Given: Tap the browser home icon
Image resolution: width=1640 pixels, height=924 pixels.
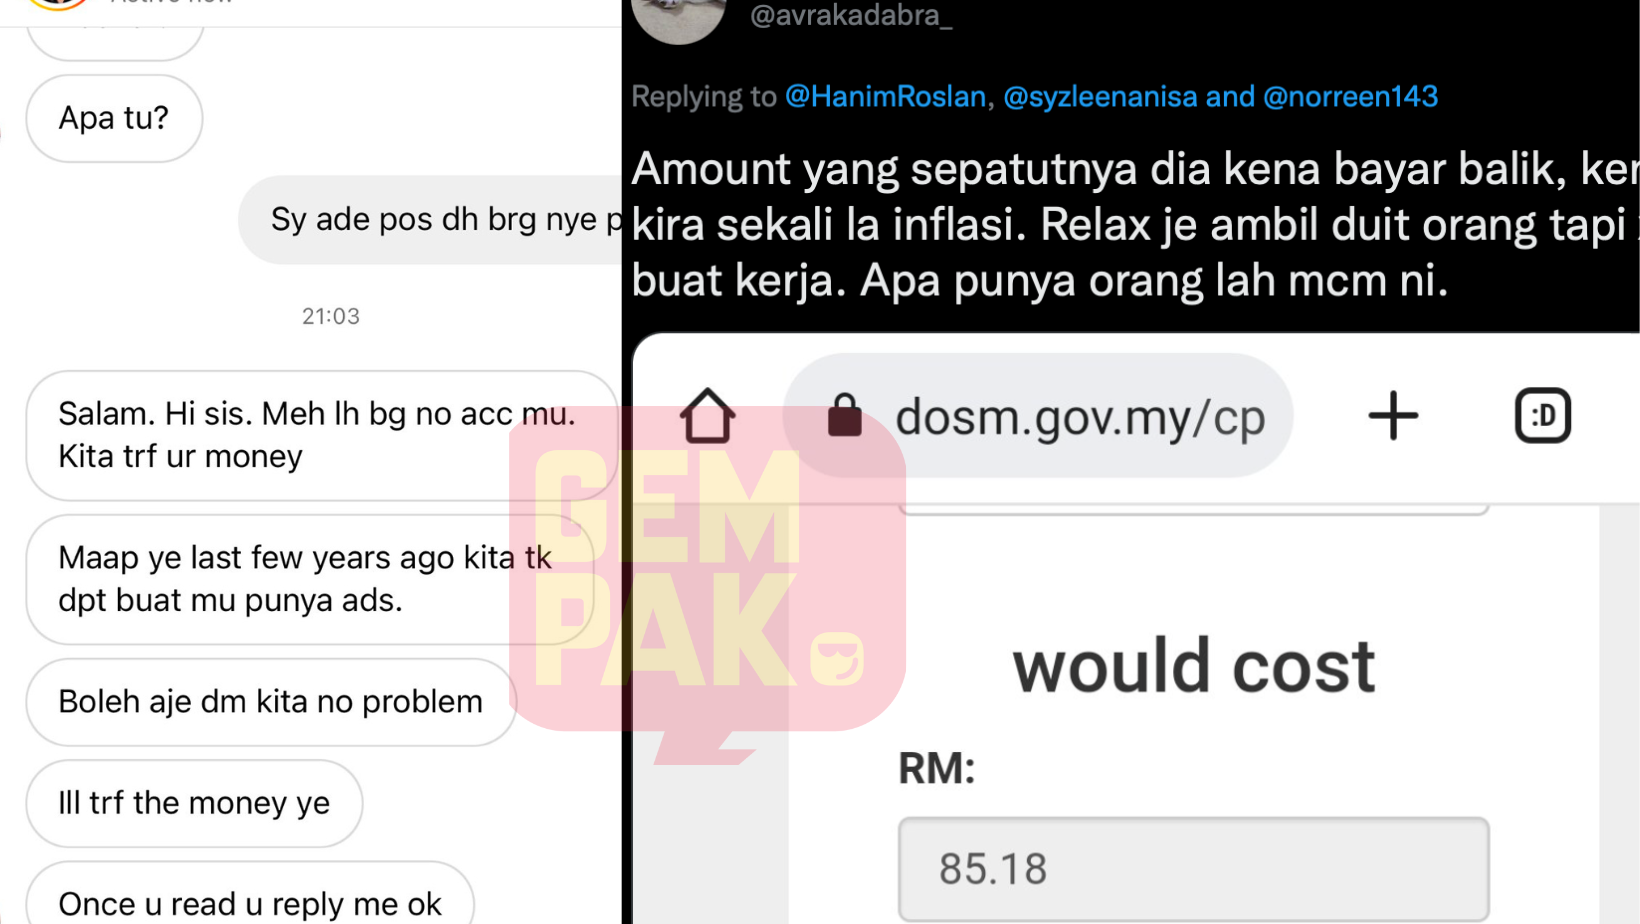Looking at the screenshot, I should coord(707,415).
